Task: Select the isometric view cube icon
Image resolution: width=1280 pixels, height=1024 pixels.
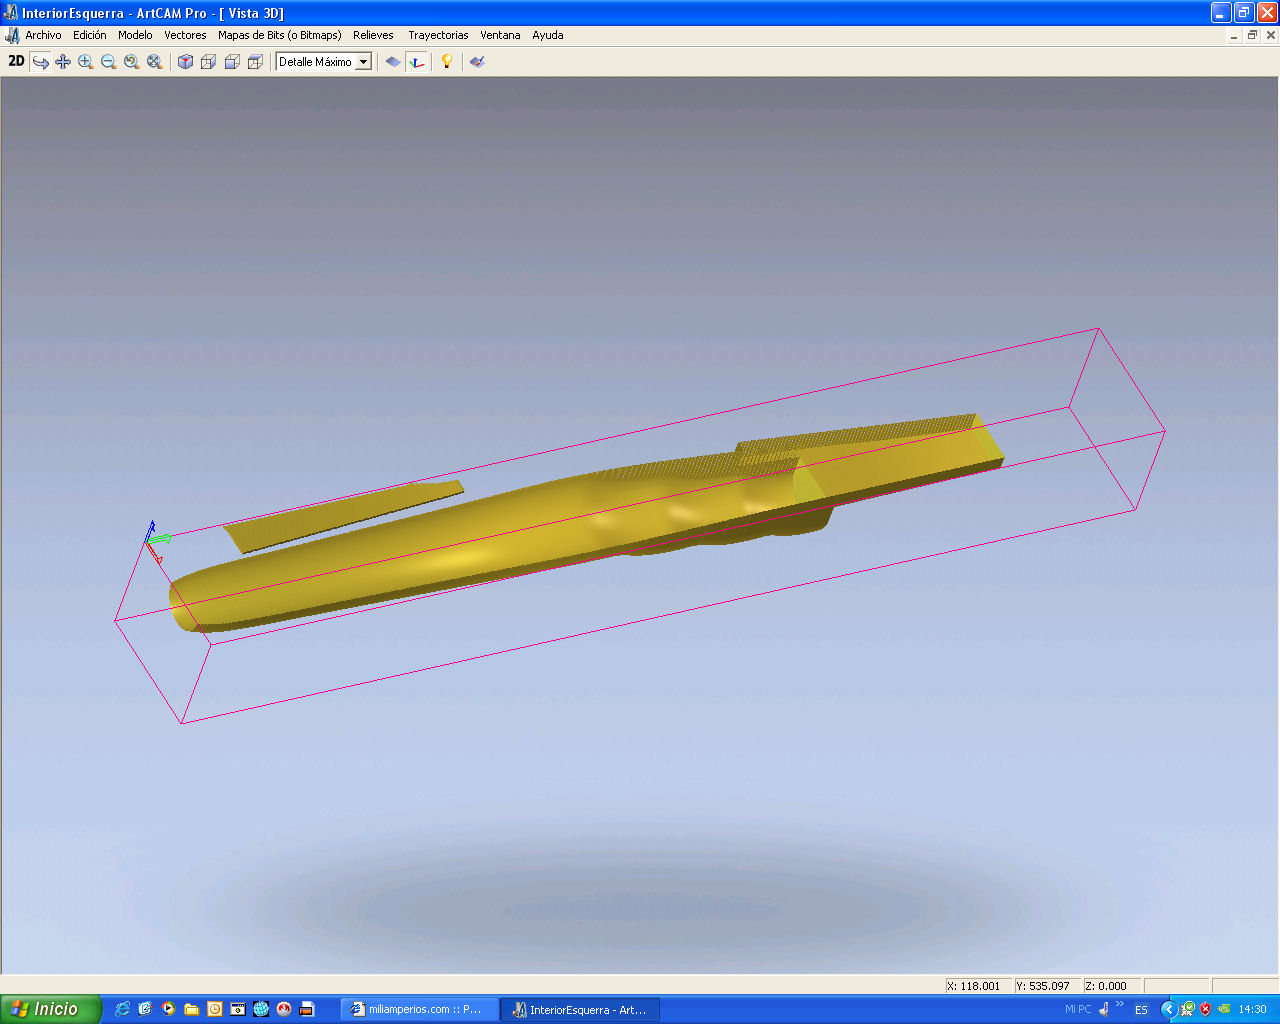Action: click(185, 62)
